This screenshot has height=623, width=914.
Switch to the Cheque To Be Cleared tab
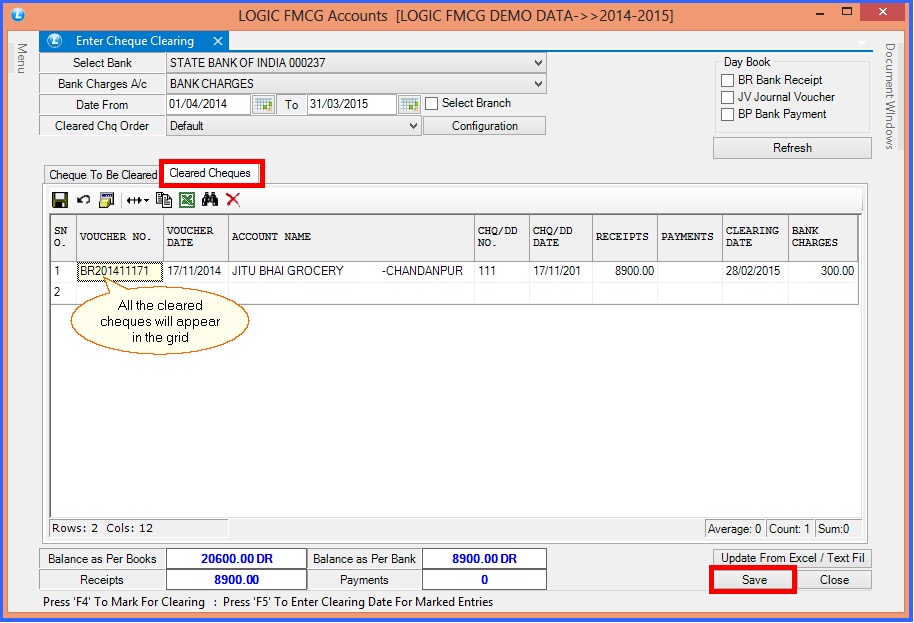point(101,173)
